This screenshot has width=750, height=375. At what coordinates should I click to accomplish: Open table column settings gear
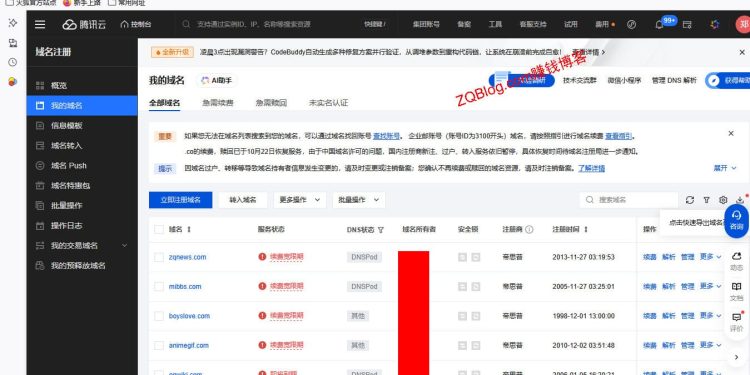pyautogui.click(x=723, y=200)
